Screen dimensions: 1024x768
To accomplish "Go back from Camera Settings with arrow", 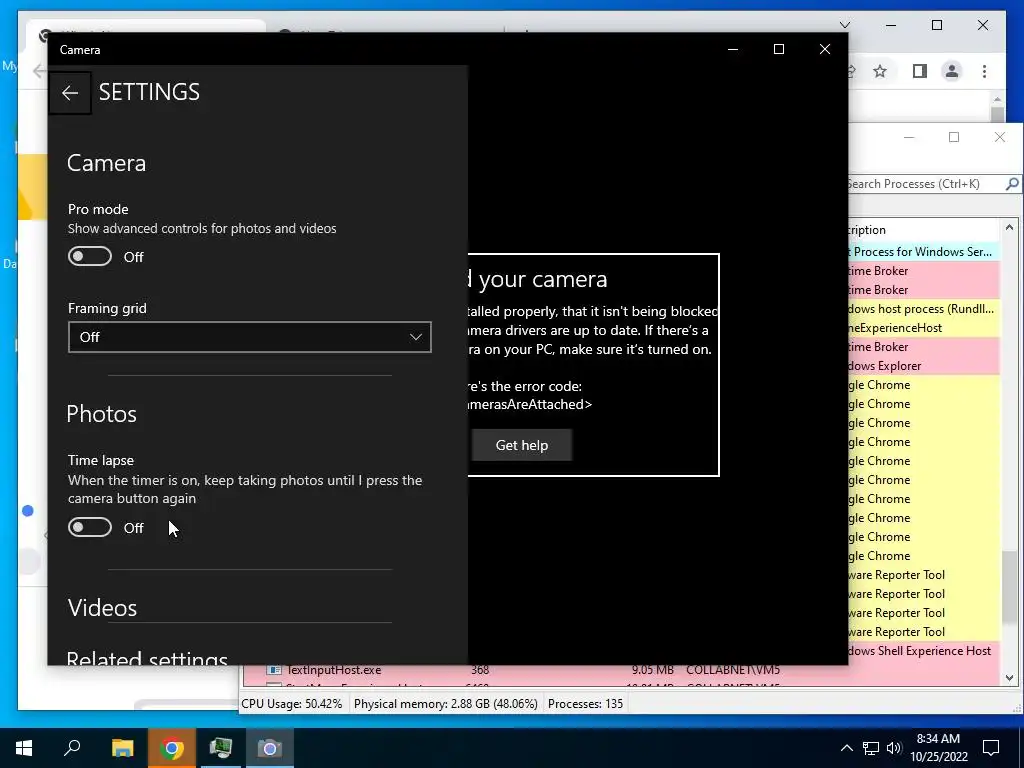I will pyautogui.click(x=70, y=93).
